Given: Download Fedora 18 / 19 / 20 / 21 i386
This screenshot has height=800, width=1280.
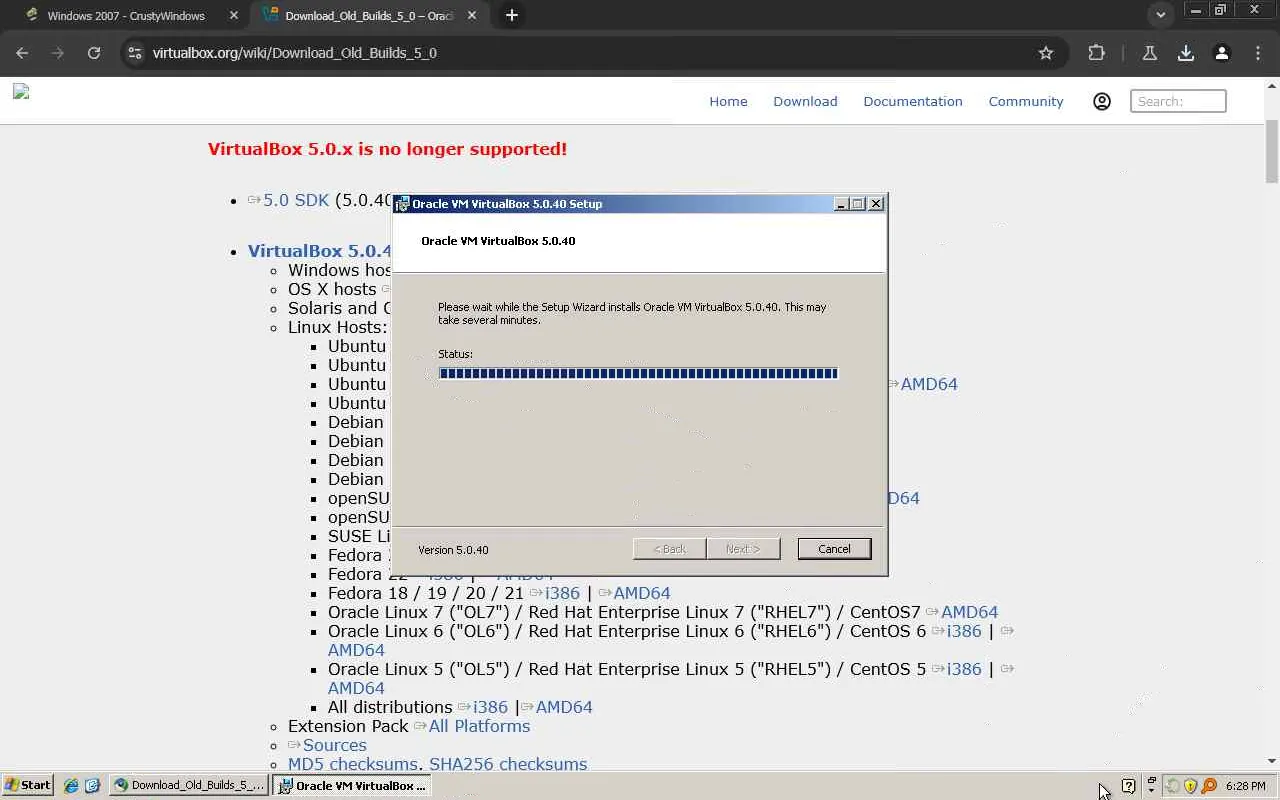Looking at the screenshot, I should [562, 593].
